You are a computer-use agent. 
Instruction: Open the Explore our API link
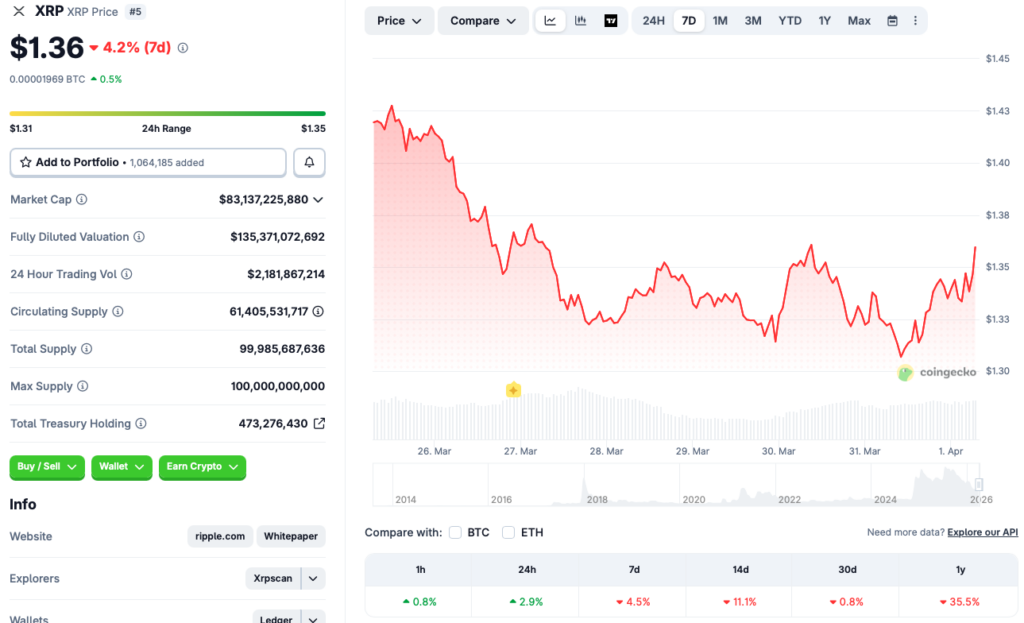(981, 532)
